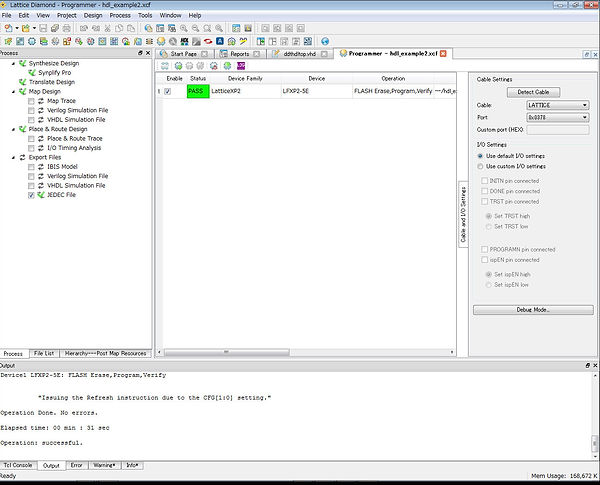
Task: Open the Programmer tool from second toolbar
Action: [161, 41]
